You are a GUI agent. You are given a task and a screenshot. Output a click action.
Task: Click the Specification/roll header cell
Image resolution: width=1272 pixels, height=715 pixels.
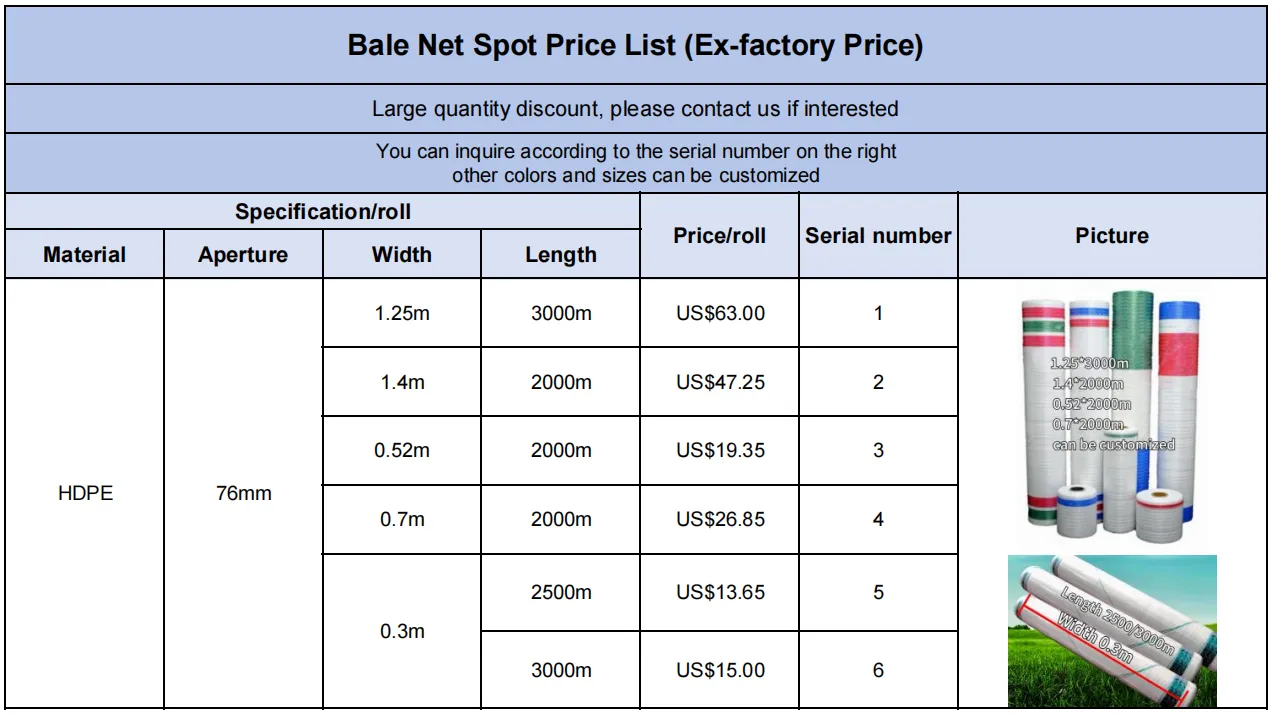point(322,212)
